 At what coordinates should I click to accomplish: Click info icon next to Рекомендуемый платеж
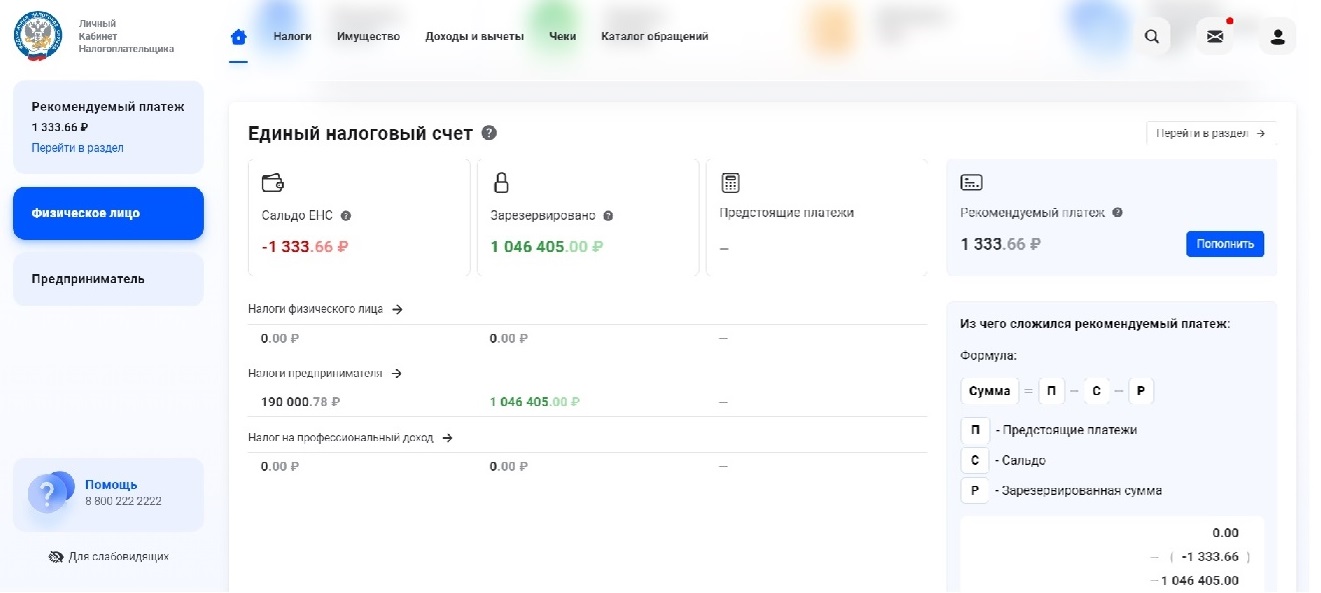tap(1117, 213)
